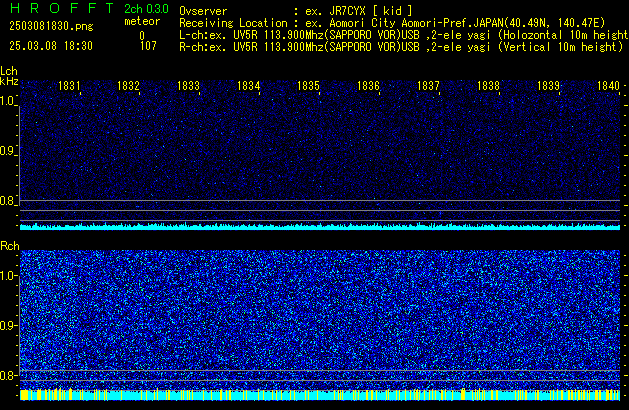Click the 1837 time marker
This screenshot has height=410, width=629.
coord(428,86)
